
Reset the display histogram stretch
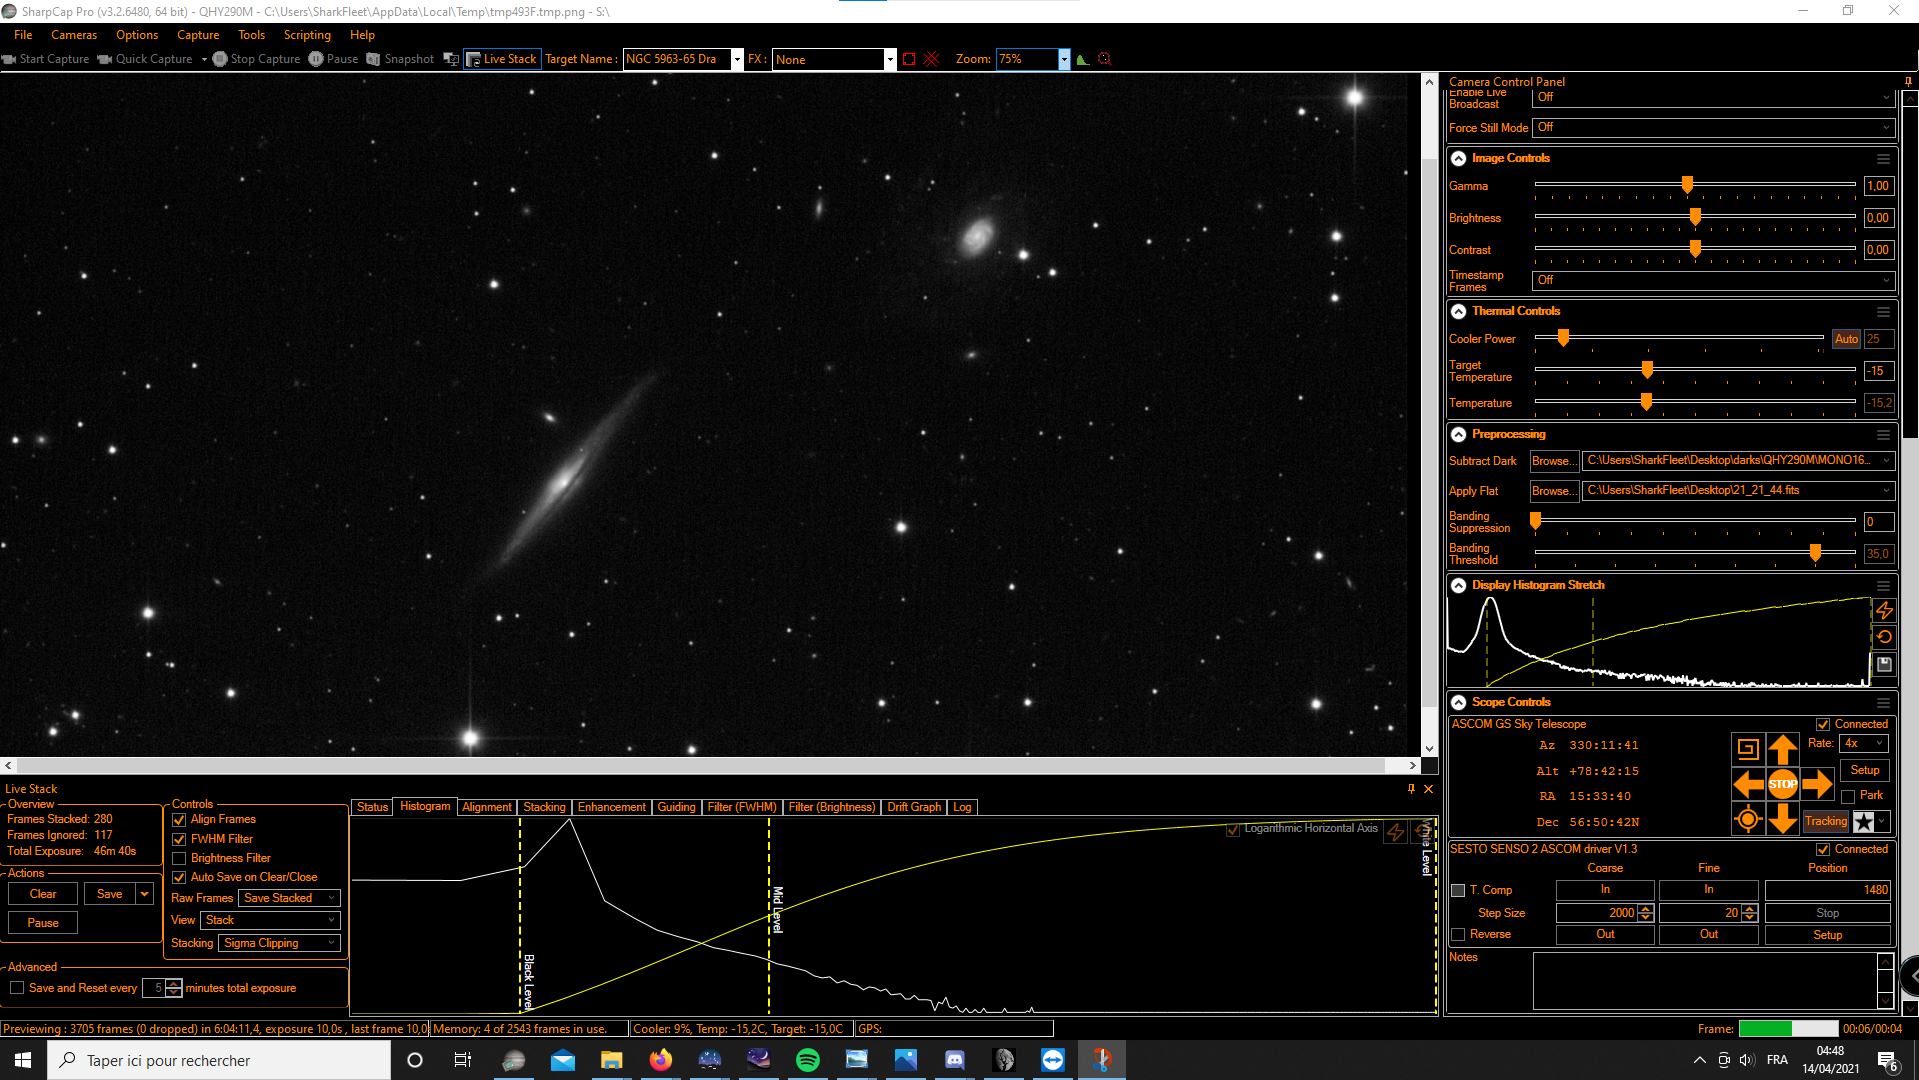tap(1884, 637)
